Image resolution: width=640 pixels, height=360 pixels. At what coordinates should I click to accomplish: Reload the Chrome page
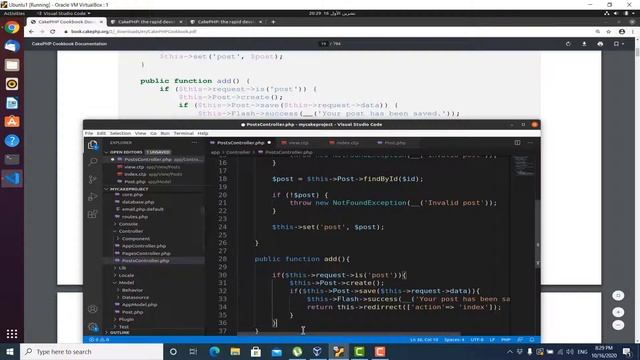(53, 31)
